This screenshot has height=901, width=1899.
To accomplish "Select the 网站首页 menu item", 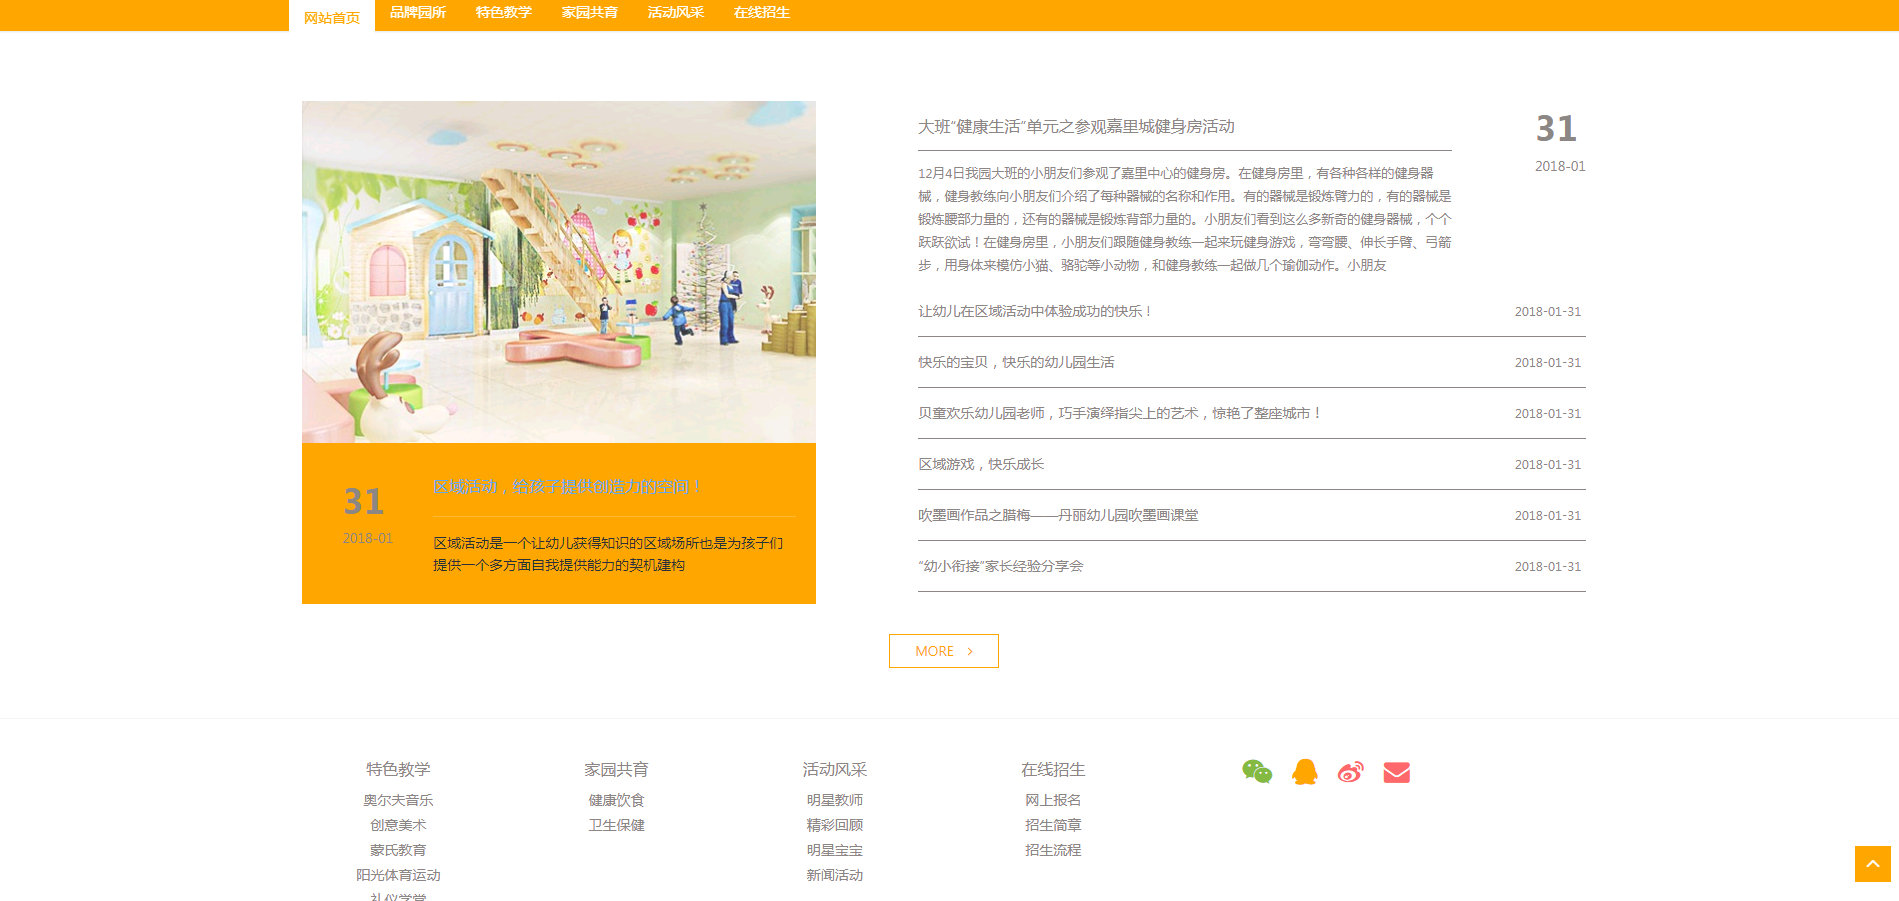I will (331, 15).
